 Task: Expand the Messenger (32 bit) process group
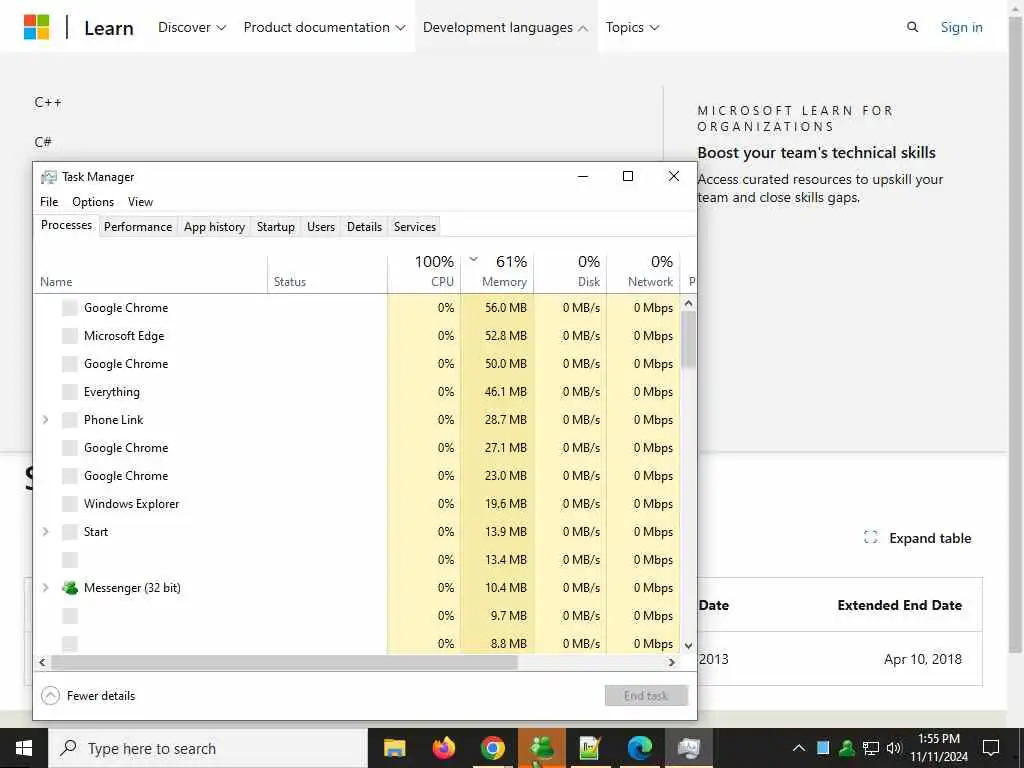(x=45, y=588)
